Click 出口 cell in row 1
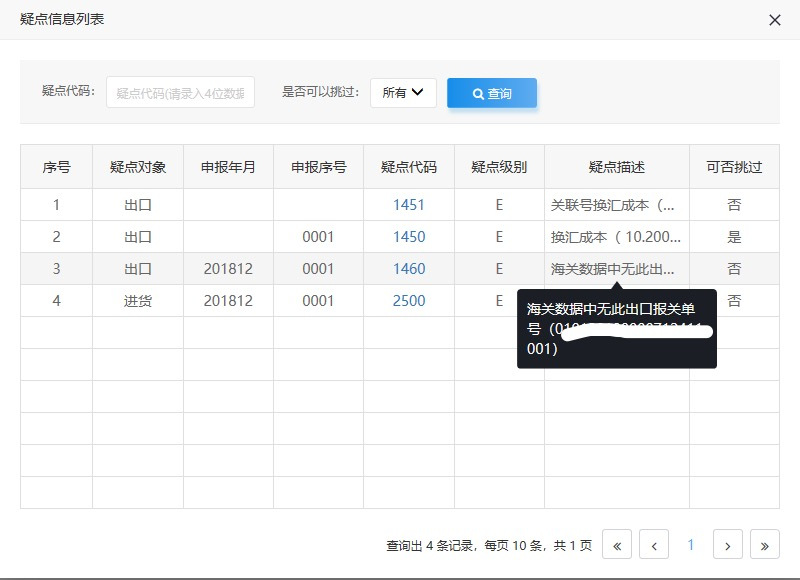The image size is (800, 580). [x=138, y=205]
